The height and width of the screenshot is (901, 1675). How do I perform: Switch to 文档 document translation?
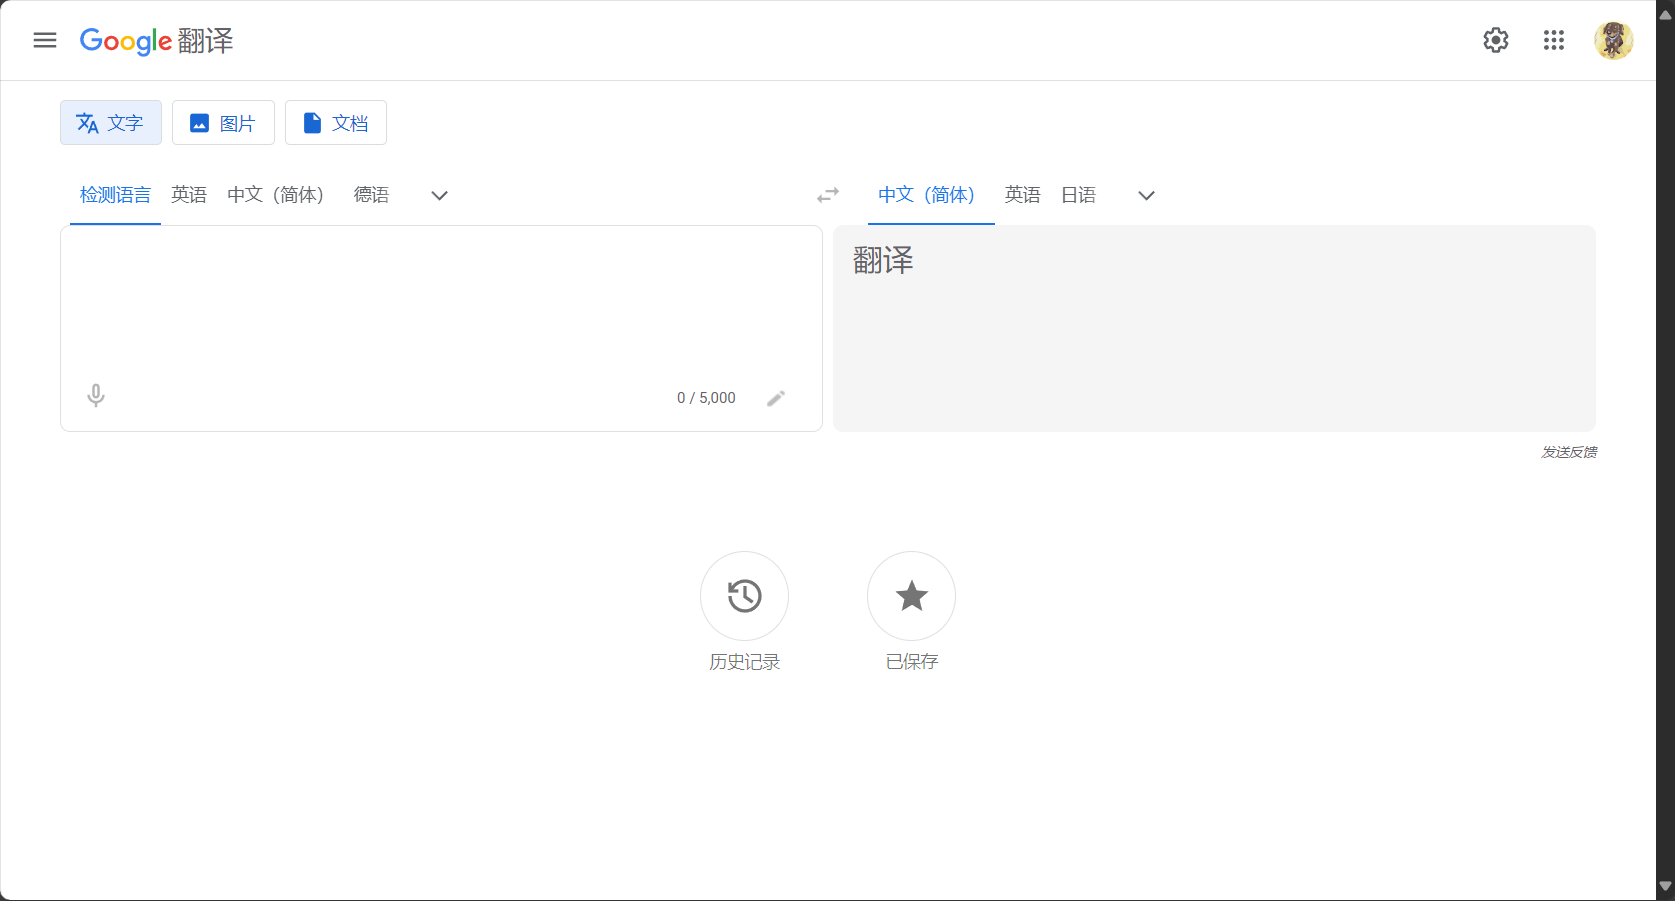(336, 123)
